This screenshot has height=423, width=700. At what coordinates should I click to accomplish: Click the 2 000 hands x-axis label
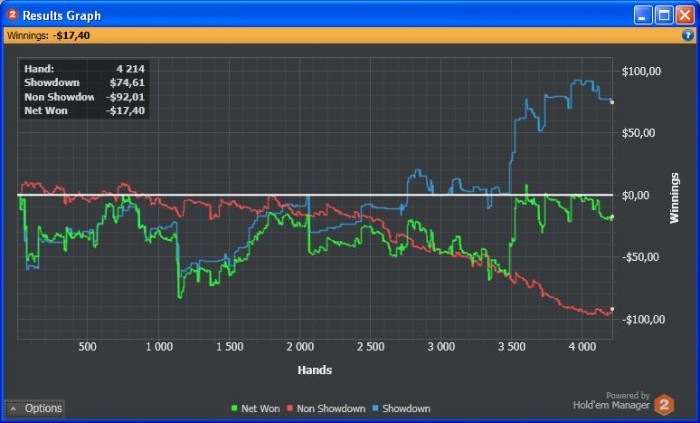pyautogui.click(x=300, y=347)
